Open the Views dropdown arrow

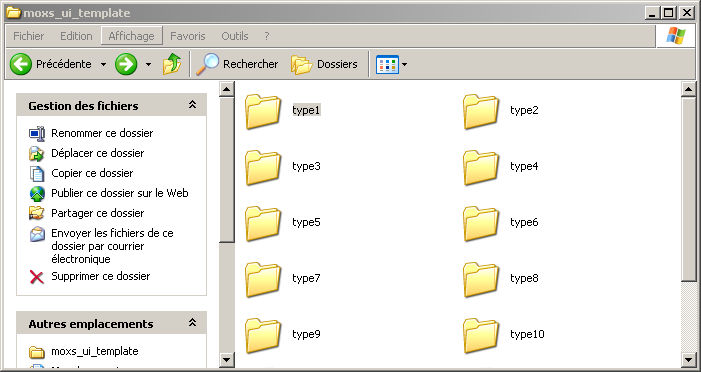click(405, 64)
